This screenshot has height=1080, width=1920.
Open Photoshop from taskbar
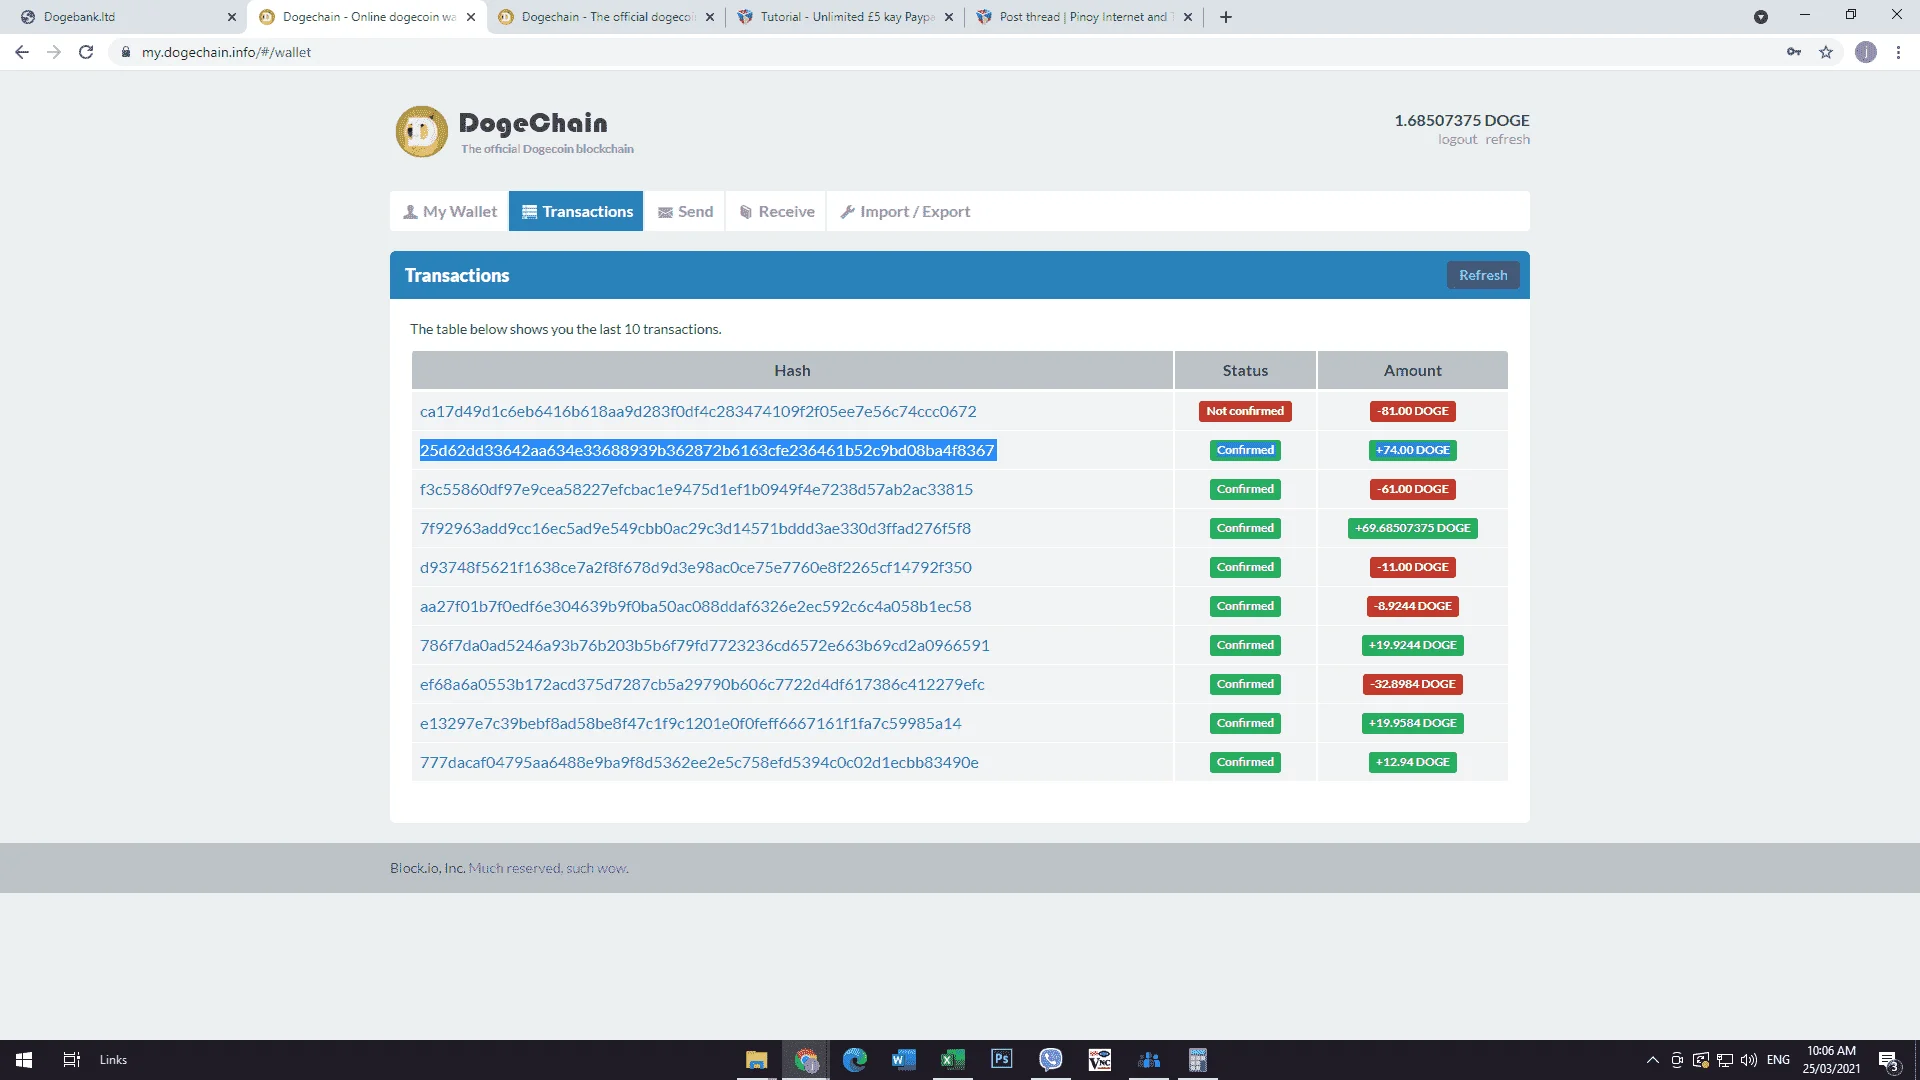pos(1001,1060)
